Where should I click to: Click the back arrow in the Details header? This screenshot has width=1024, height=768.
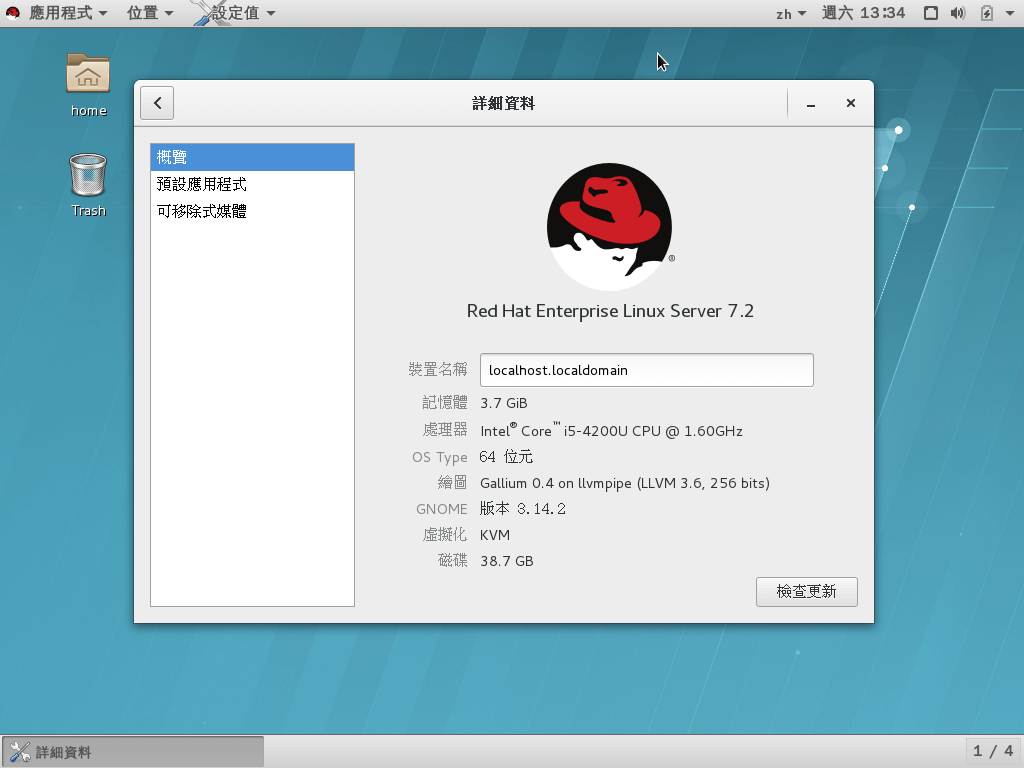(156, 102)
